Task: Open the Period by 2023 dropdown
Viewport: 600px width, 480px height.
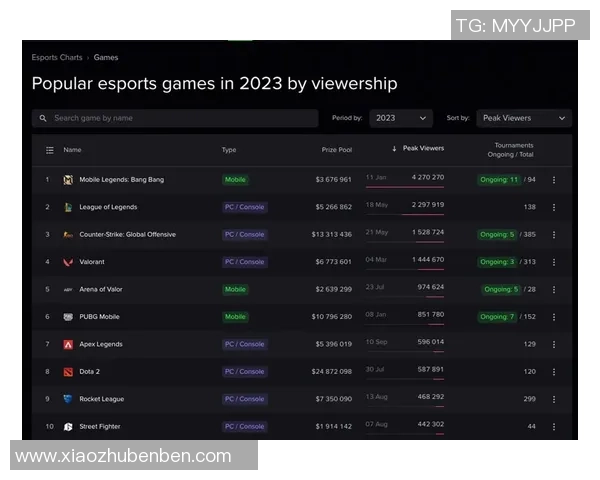Action: [401, 118]
